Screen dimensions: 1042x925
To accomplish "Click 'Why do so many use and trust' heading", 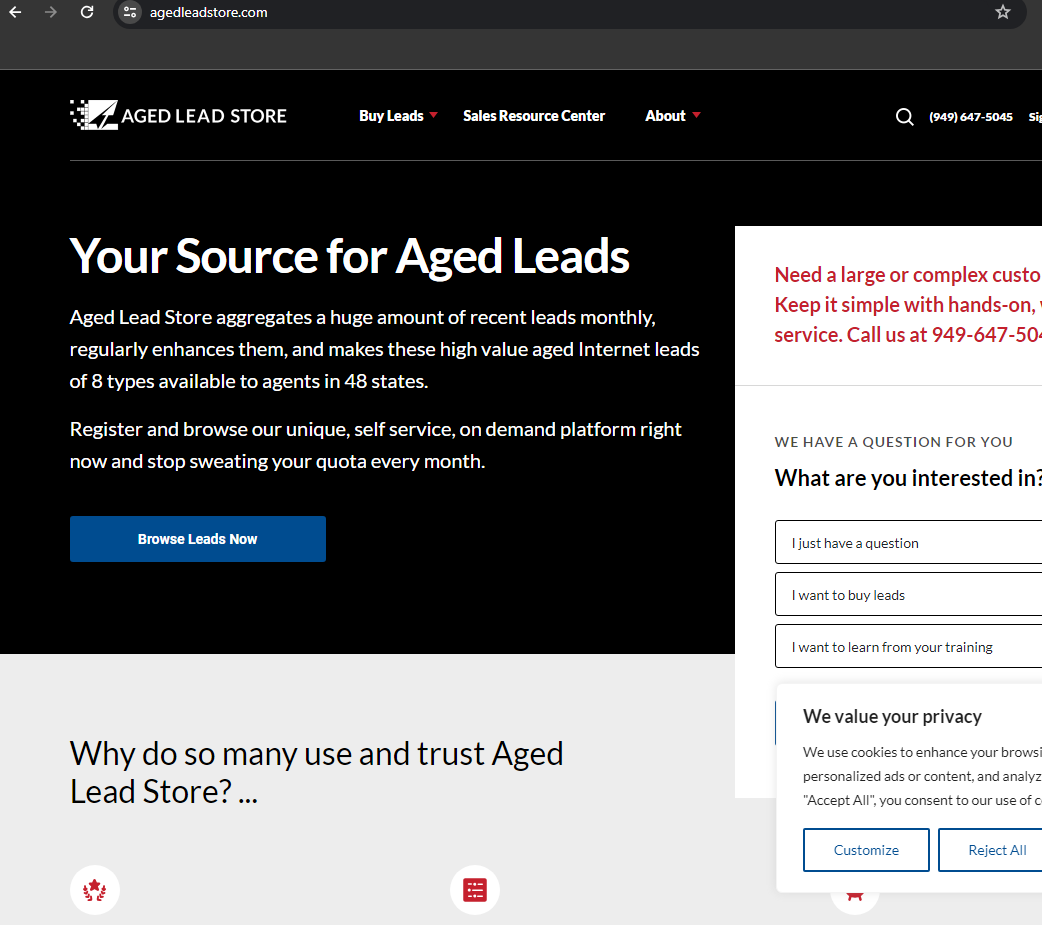I will (316, 772).
